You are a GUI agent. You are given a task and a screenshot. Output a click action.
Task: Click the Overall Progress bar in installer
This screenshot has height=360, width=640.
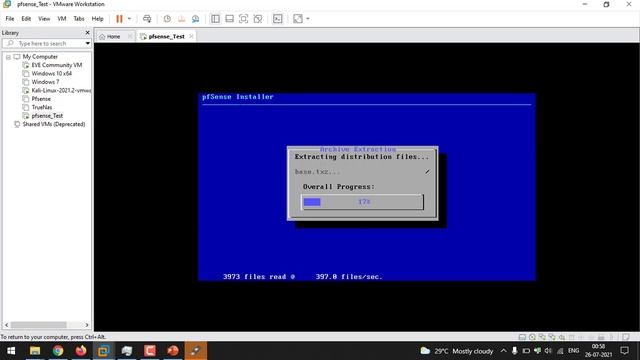362,202
